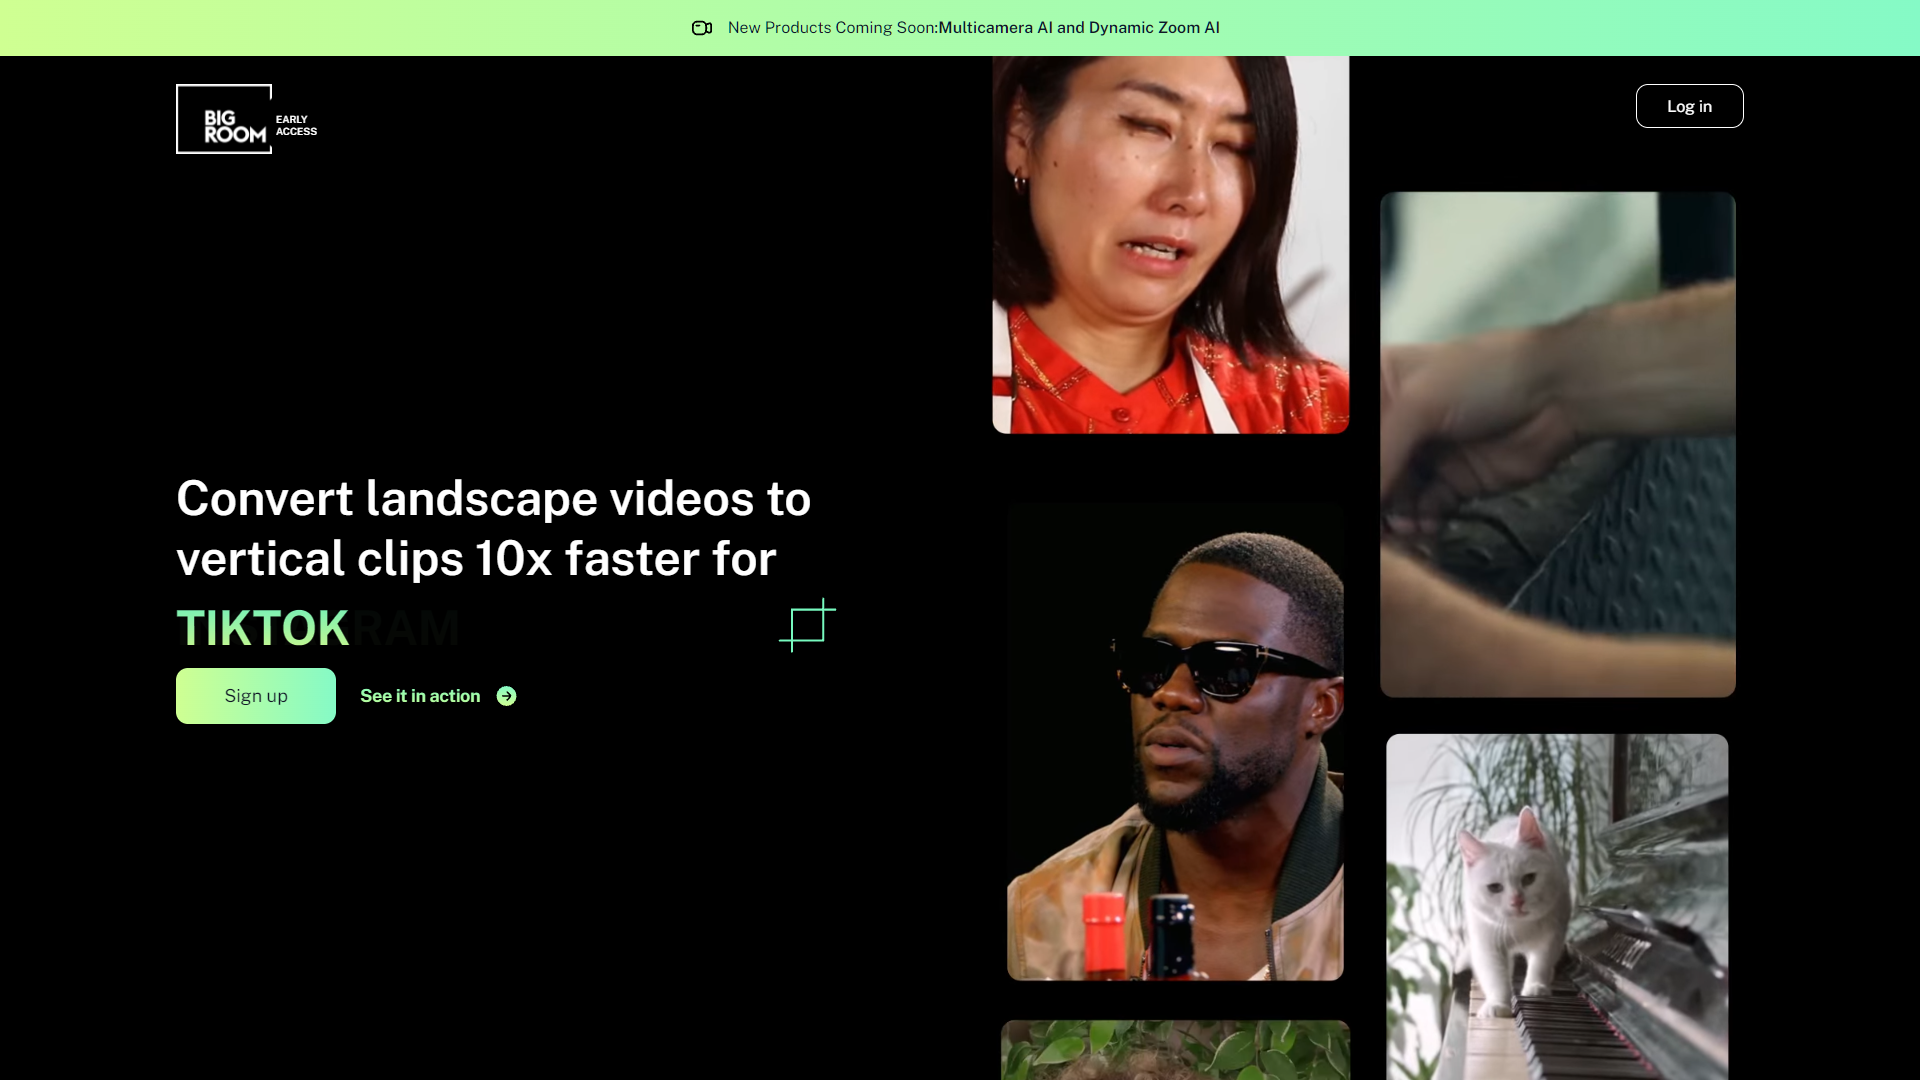Viewport: 1920px width, 1080px height.
Task: Click the green TIKTOK animated headline text
Action: 262,627
